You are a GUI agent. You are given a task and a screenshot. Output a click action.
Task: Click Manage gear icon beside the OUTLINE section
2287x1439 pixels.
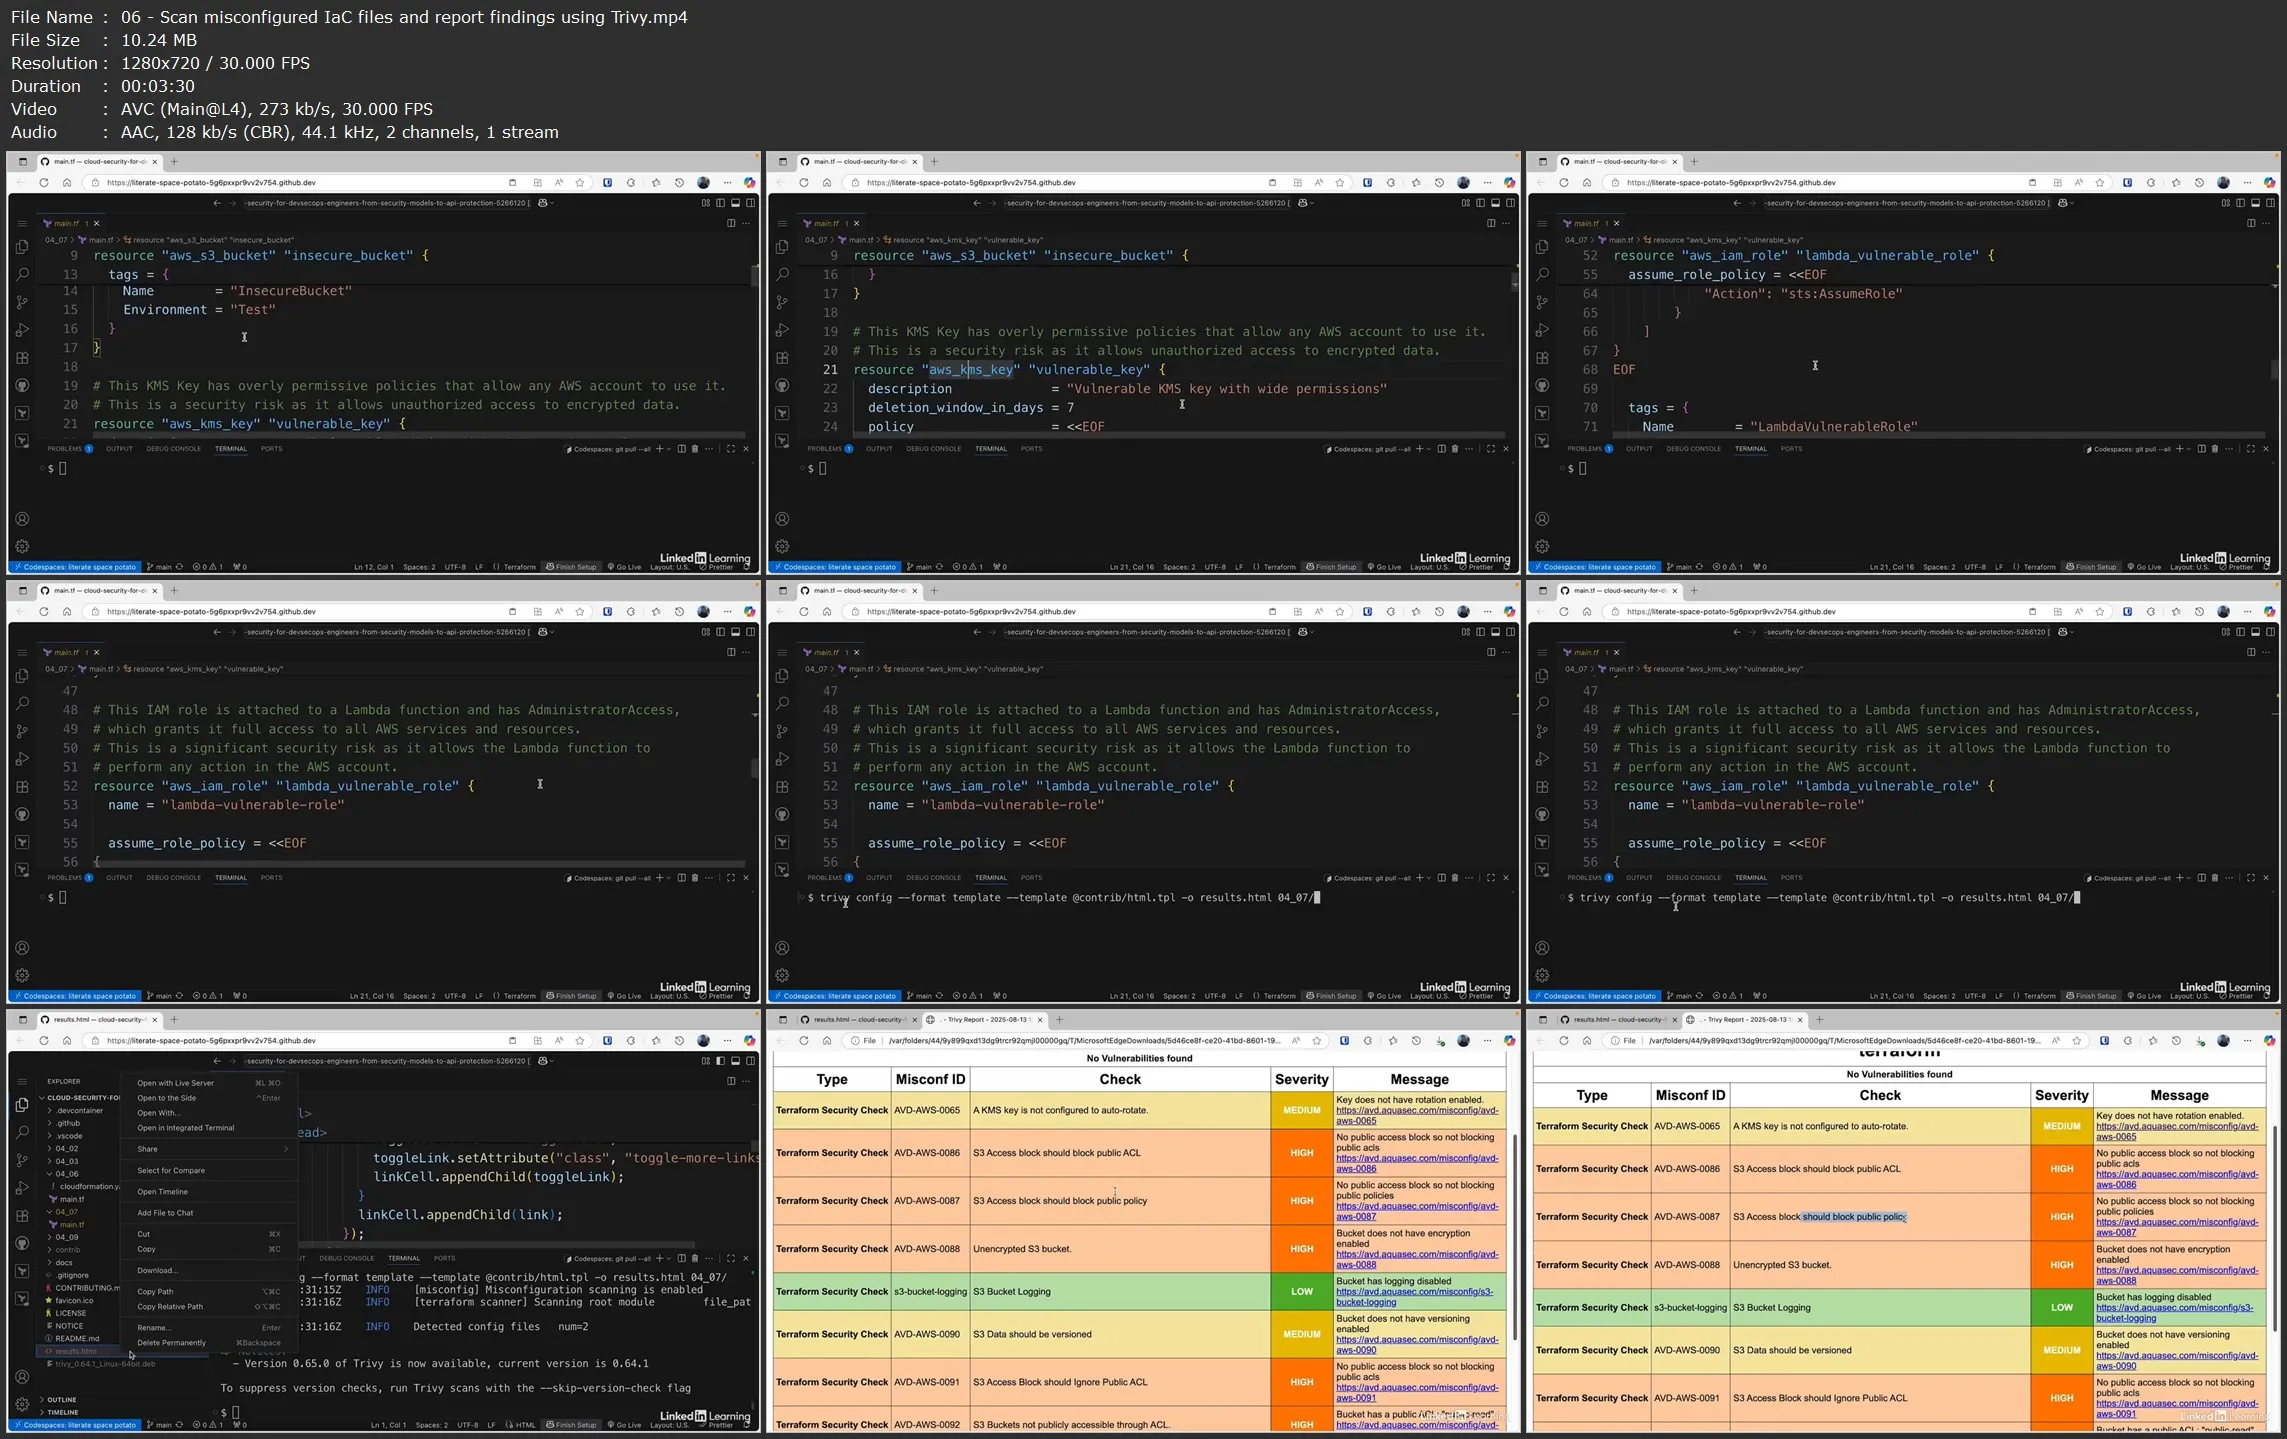[22, 1404]
